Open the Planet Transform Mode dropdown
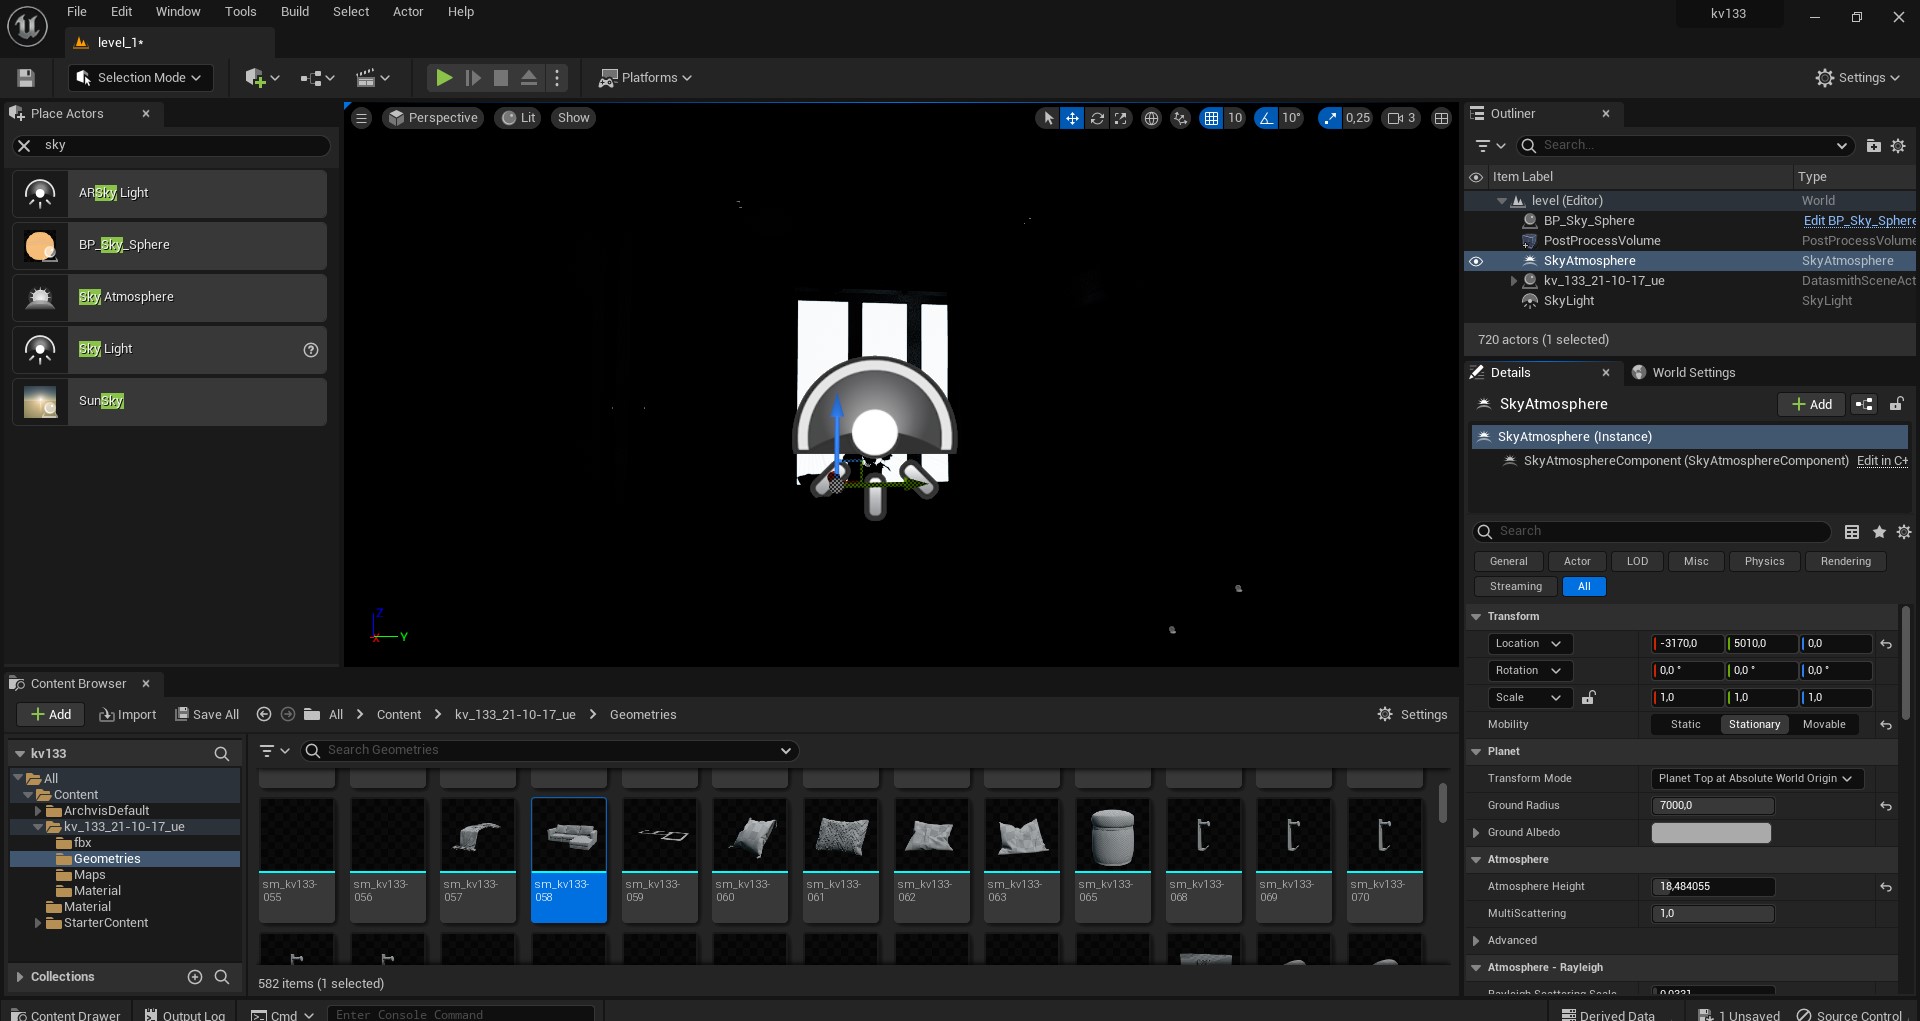This screenshot has height=1021, width=1920. pyautogui.click(x=1755, y=778)
